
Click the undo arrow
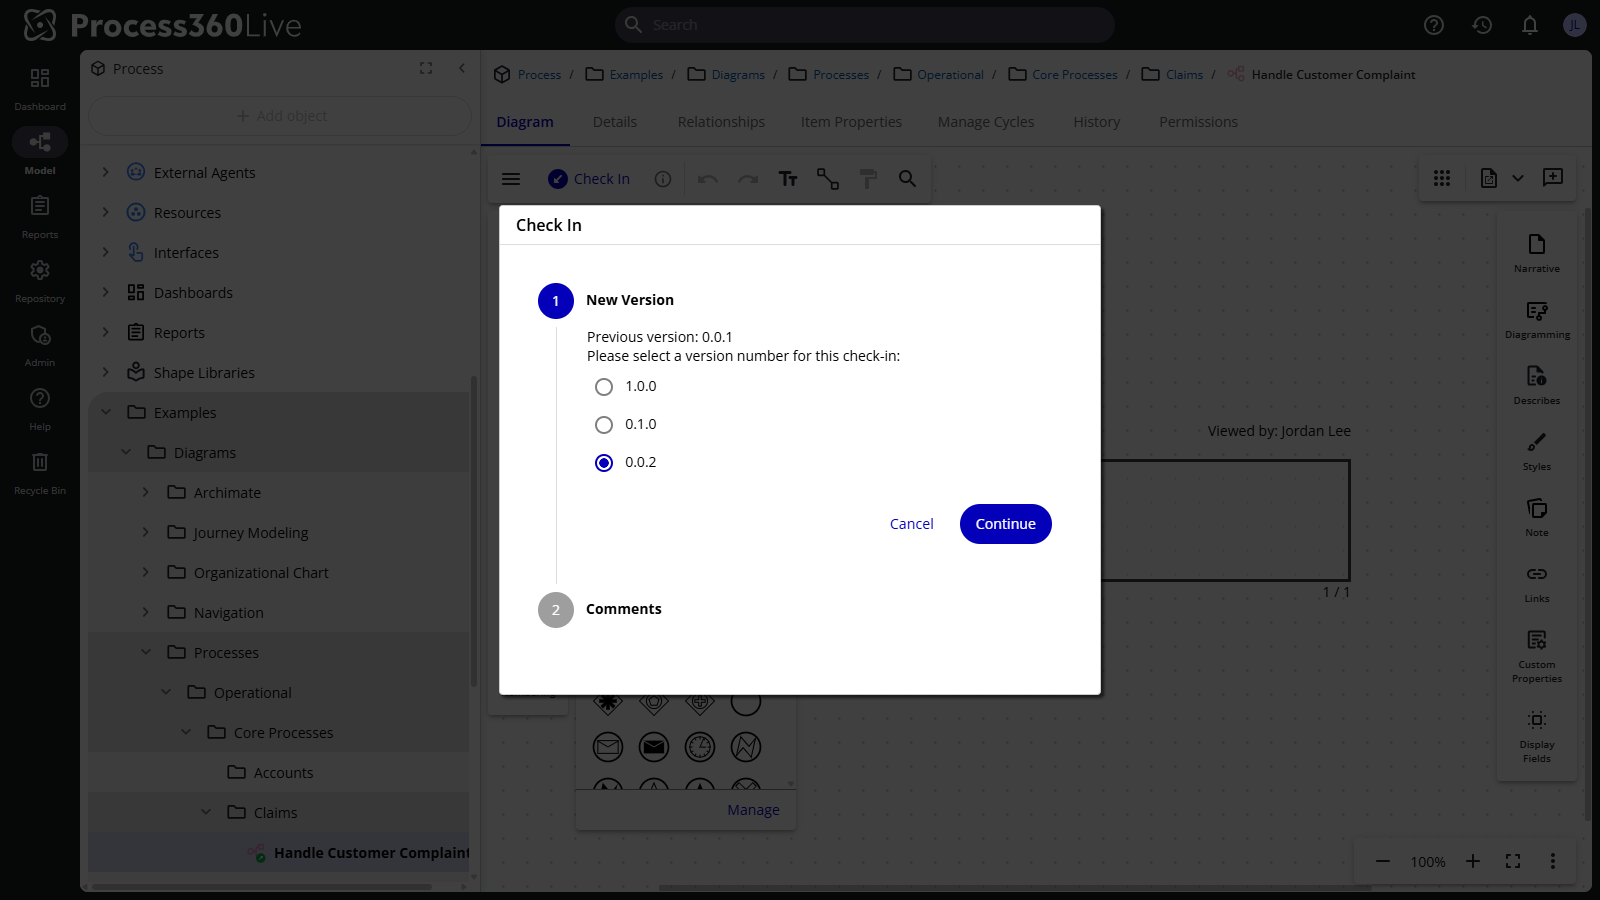tap(708, 179)
